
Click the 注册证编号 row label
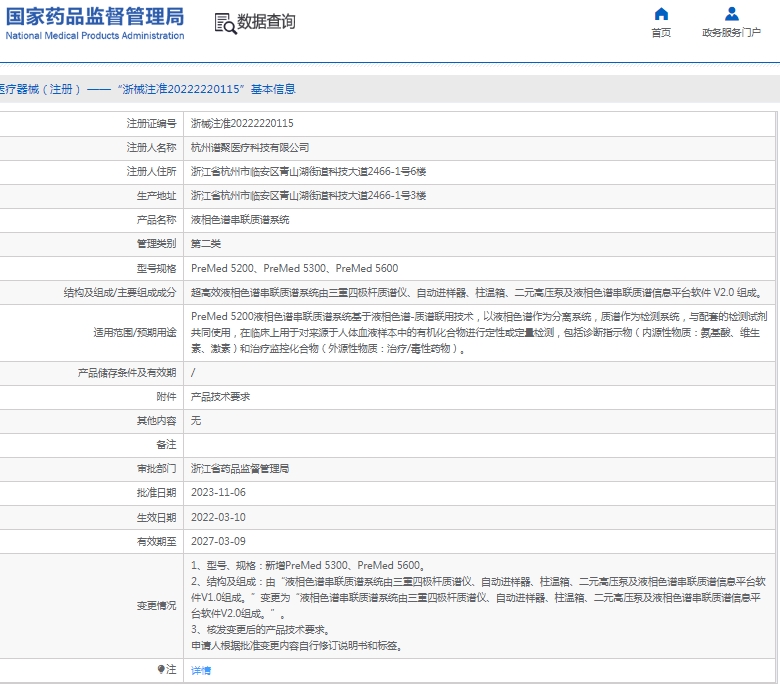pyautogui.click(x=151, y=123)
